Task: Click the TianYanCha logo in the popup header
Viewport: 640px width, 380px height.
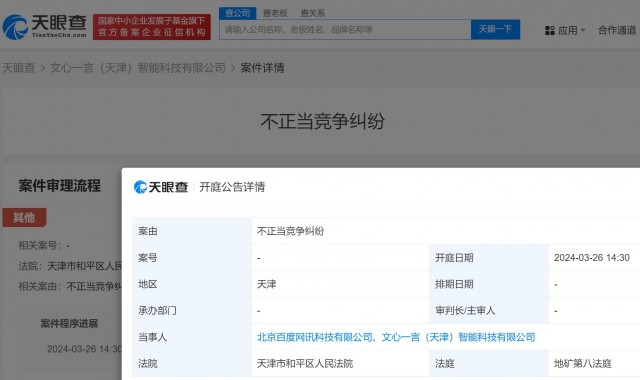Action: click(161, 187)
